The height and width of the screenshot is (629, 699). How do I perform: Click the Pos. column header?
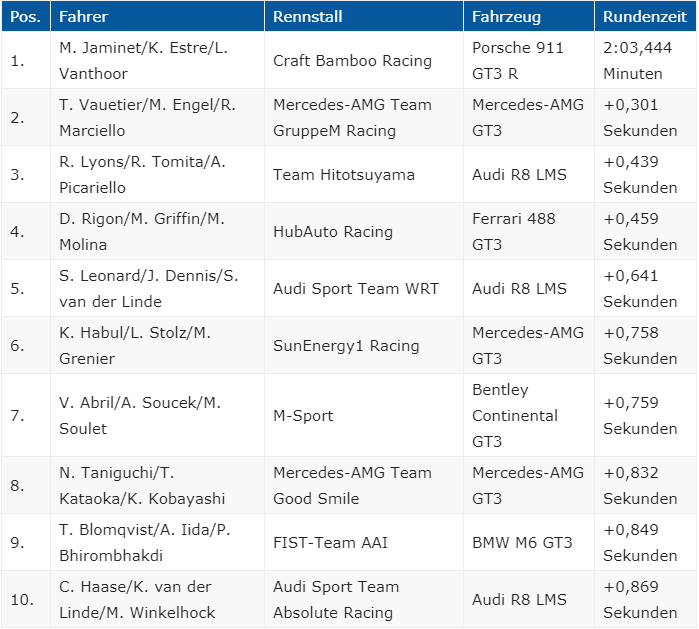[26, 16]
